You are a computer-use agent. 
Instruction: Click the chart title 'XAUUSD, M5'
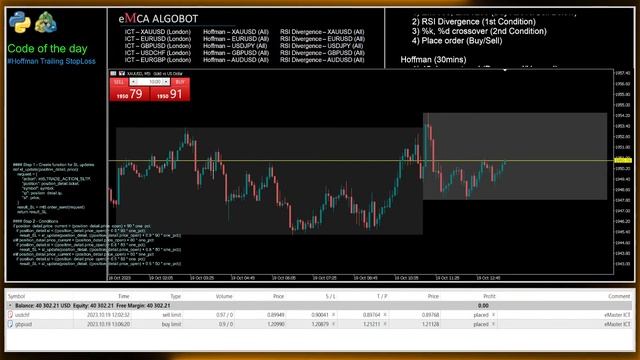pos(139,73)
